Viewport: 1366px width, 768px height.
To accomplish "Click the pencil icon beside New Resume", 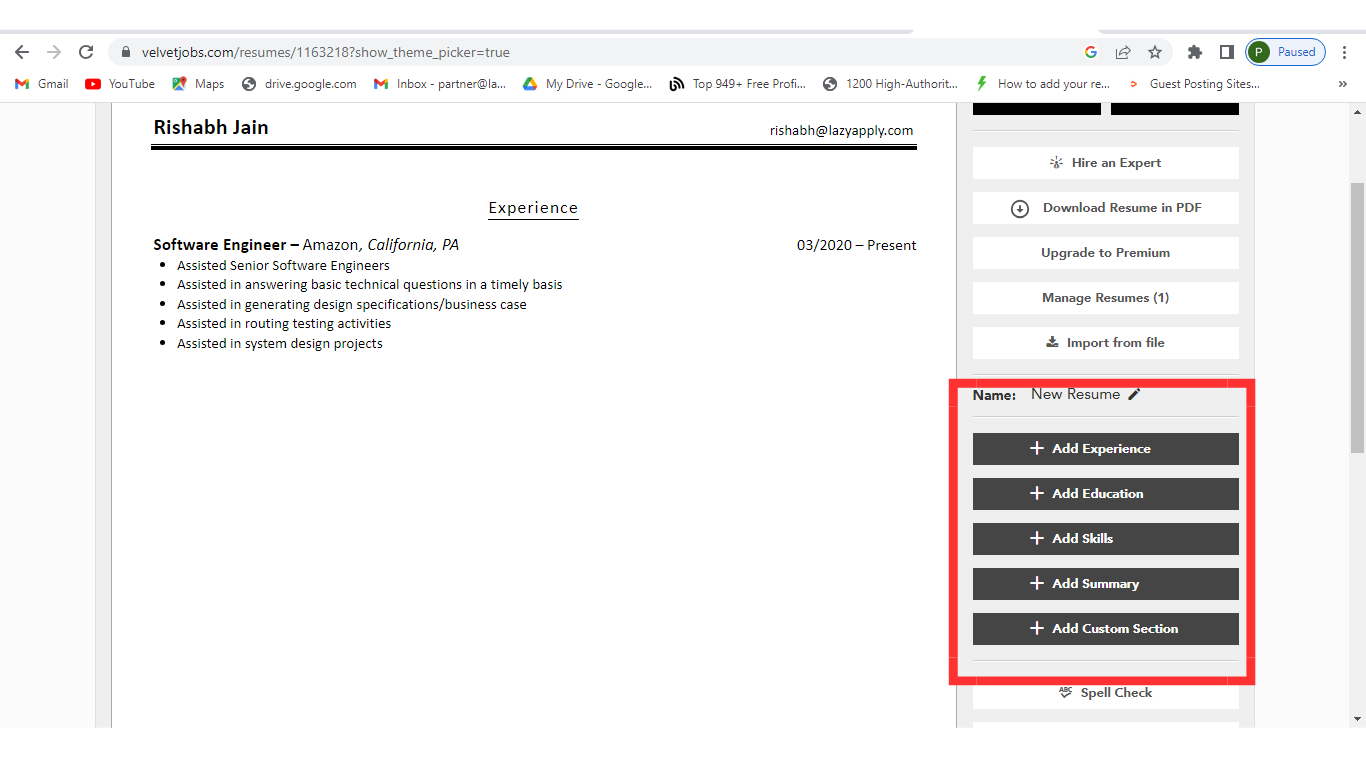I will [x=1134, y=394].
